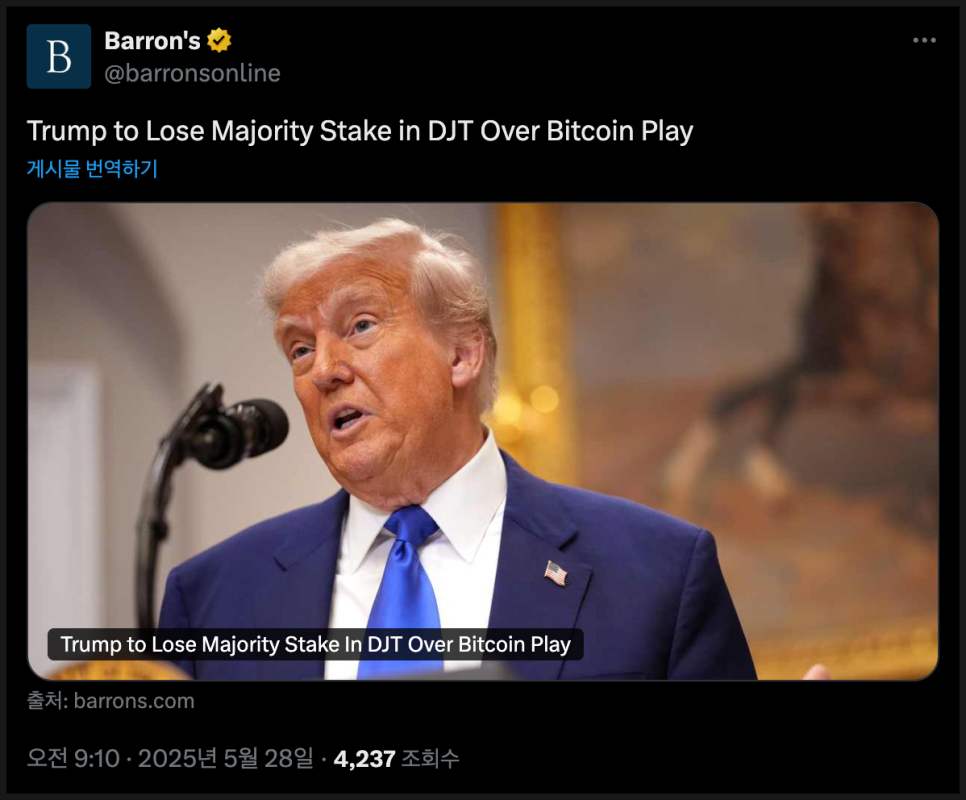Click the gold verified badge
The height and width of the screenshot is (800, 966).
click(219, 41)
